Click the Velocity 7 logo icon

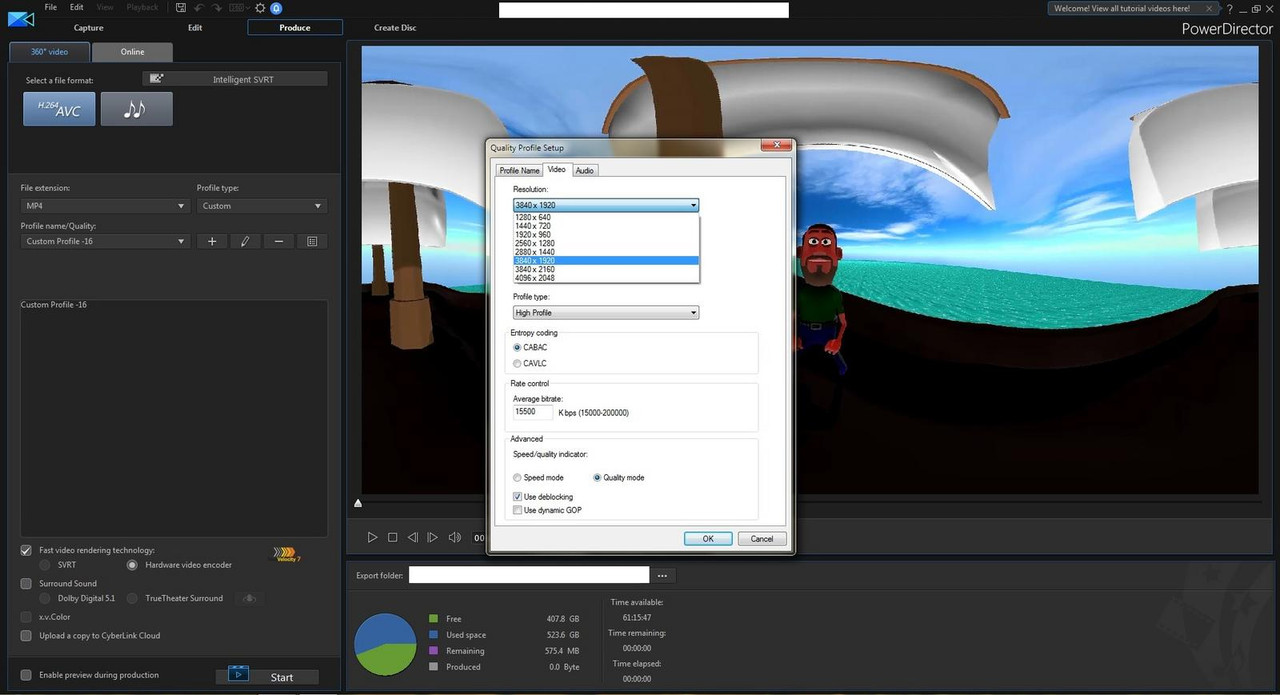coord(287,554)
